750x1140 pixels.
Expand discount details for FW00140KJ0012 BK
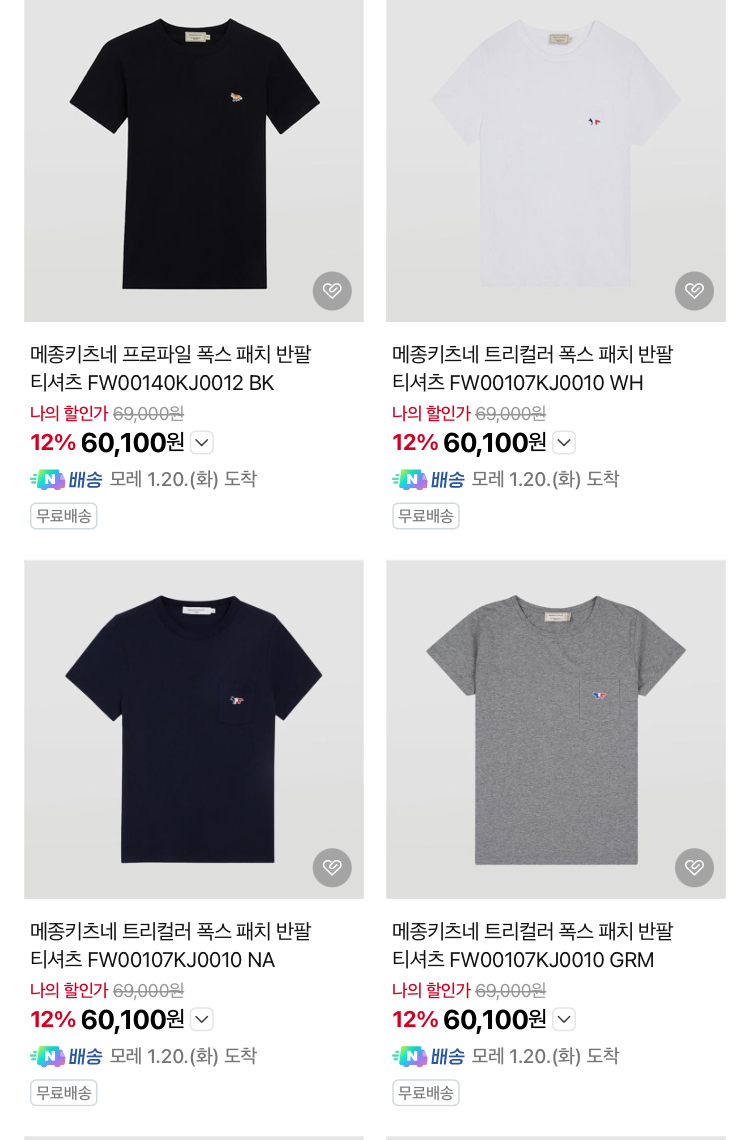pyautogui.click(x=202, y=443)
